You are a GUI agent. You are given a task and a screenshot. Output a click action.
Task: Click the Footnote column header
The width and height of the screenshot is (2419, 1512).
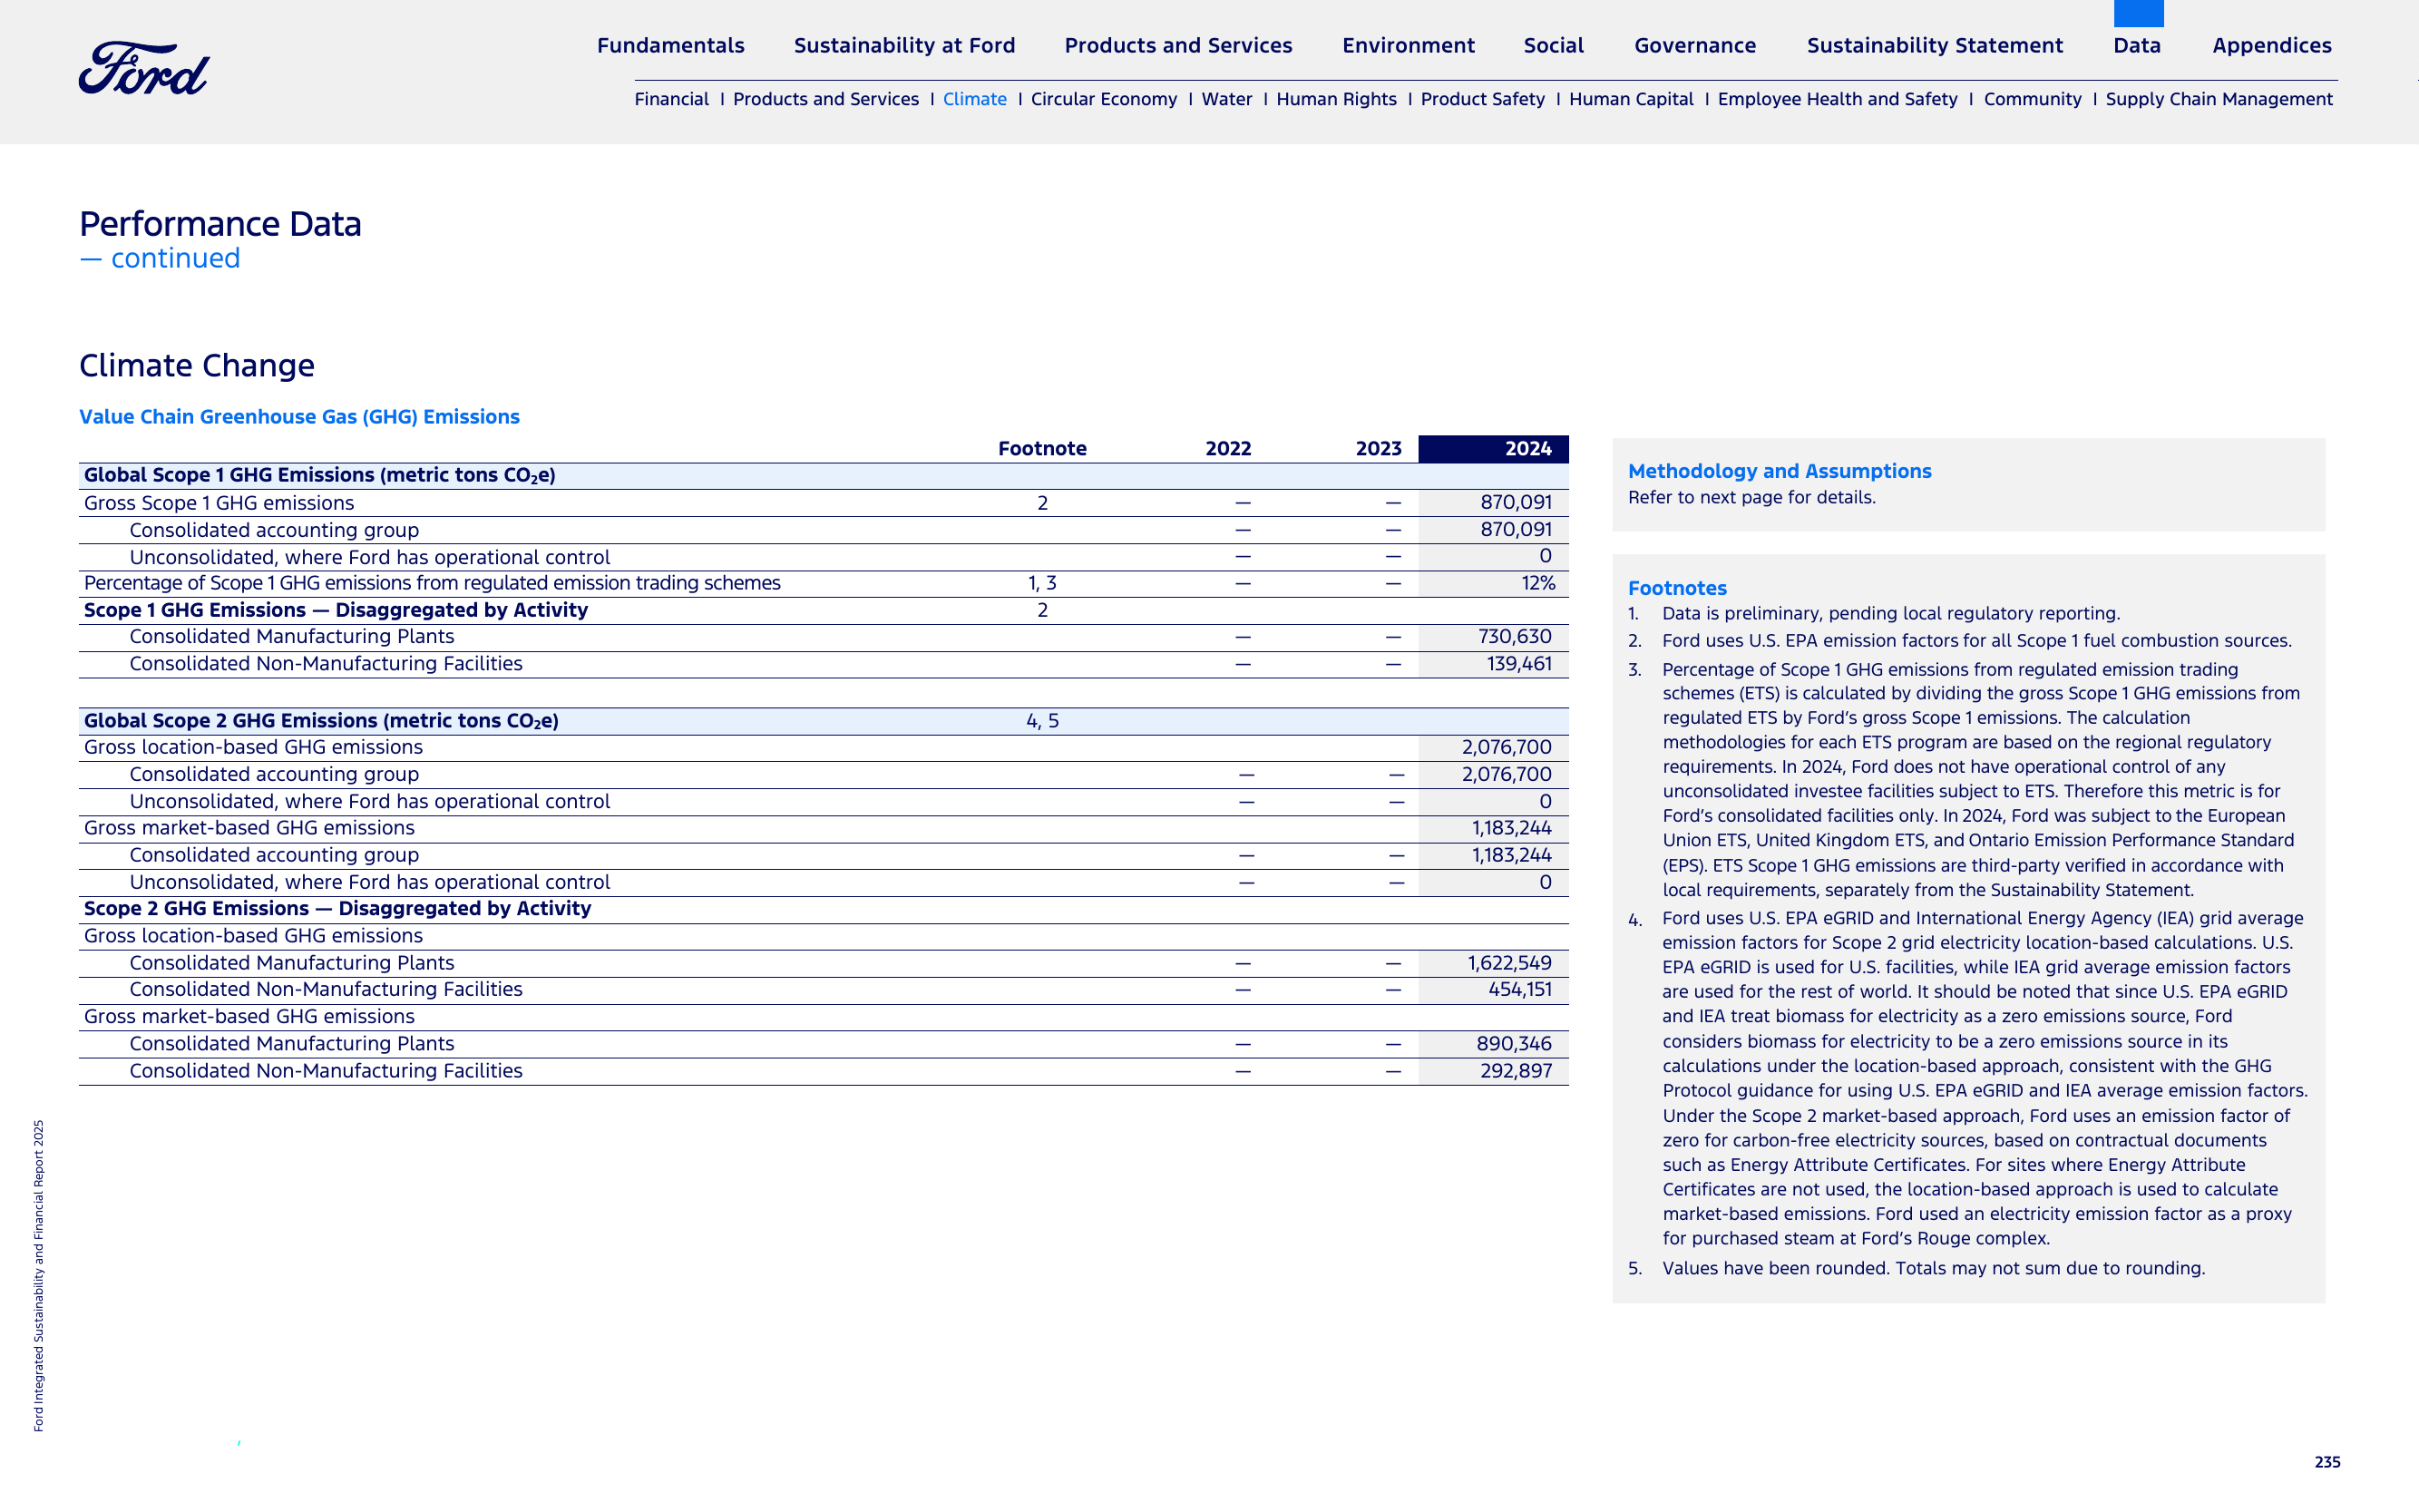(1042, 449)
